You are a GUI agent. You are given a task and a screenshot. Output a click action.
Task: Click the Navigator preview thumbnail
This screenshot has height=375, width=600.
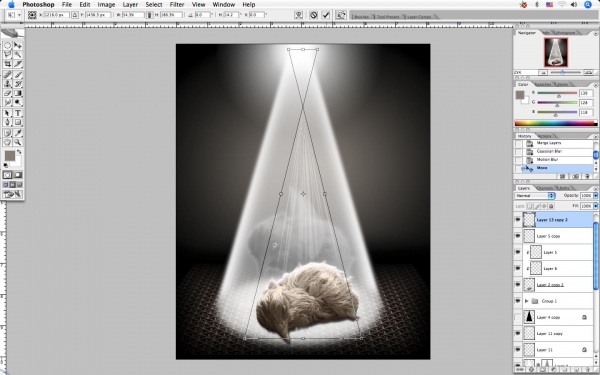[556, 52]
